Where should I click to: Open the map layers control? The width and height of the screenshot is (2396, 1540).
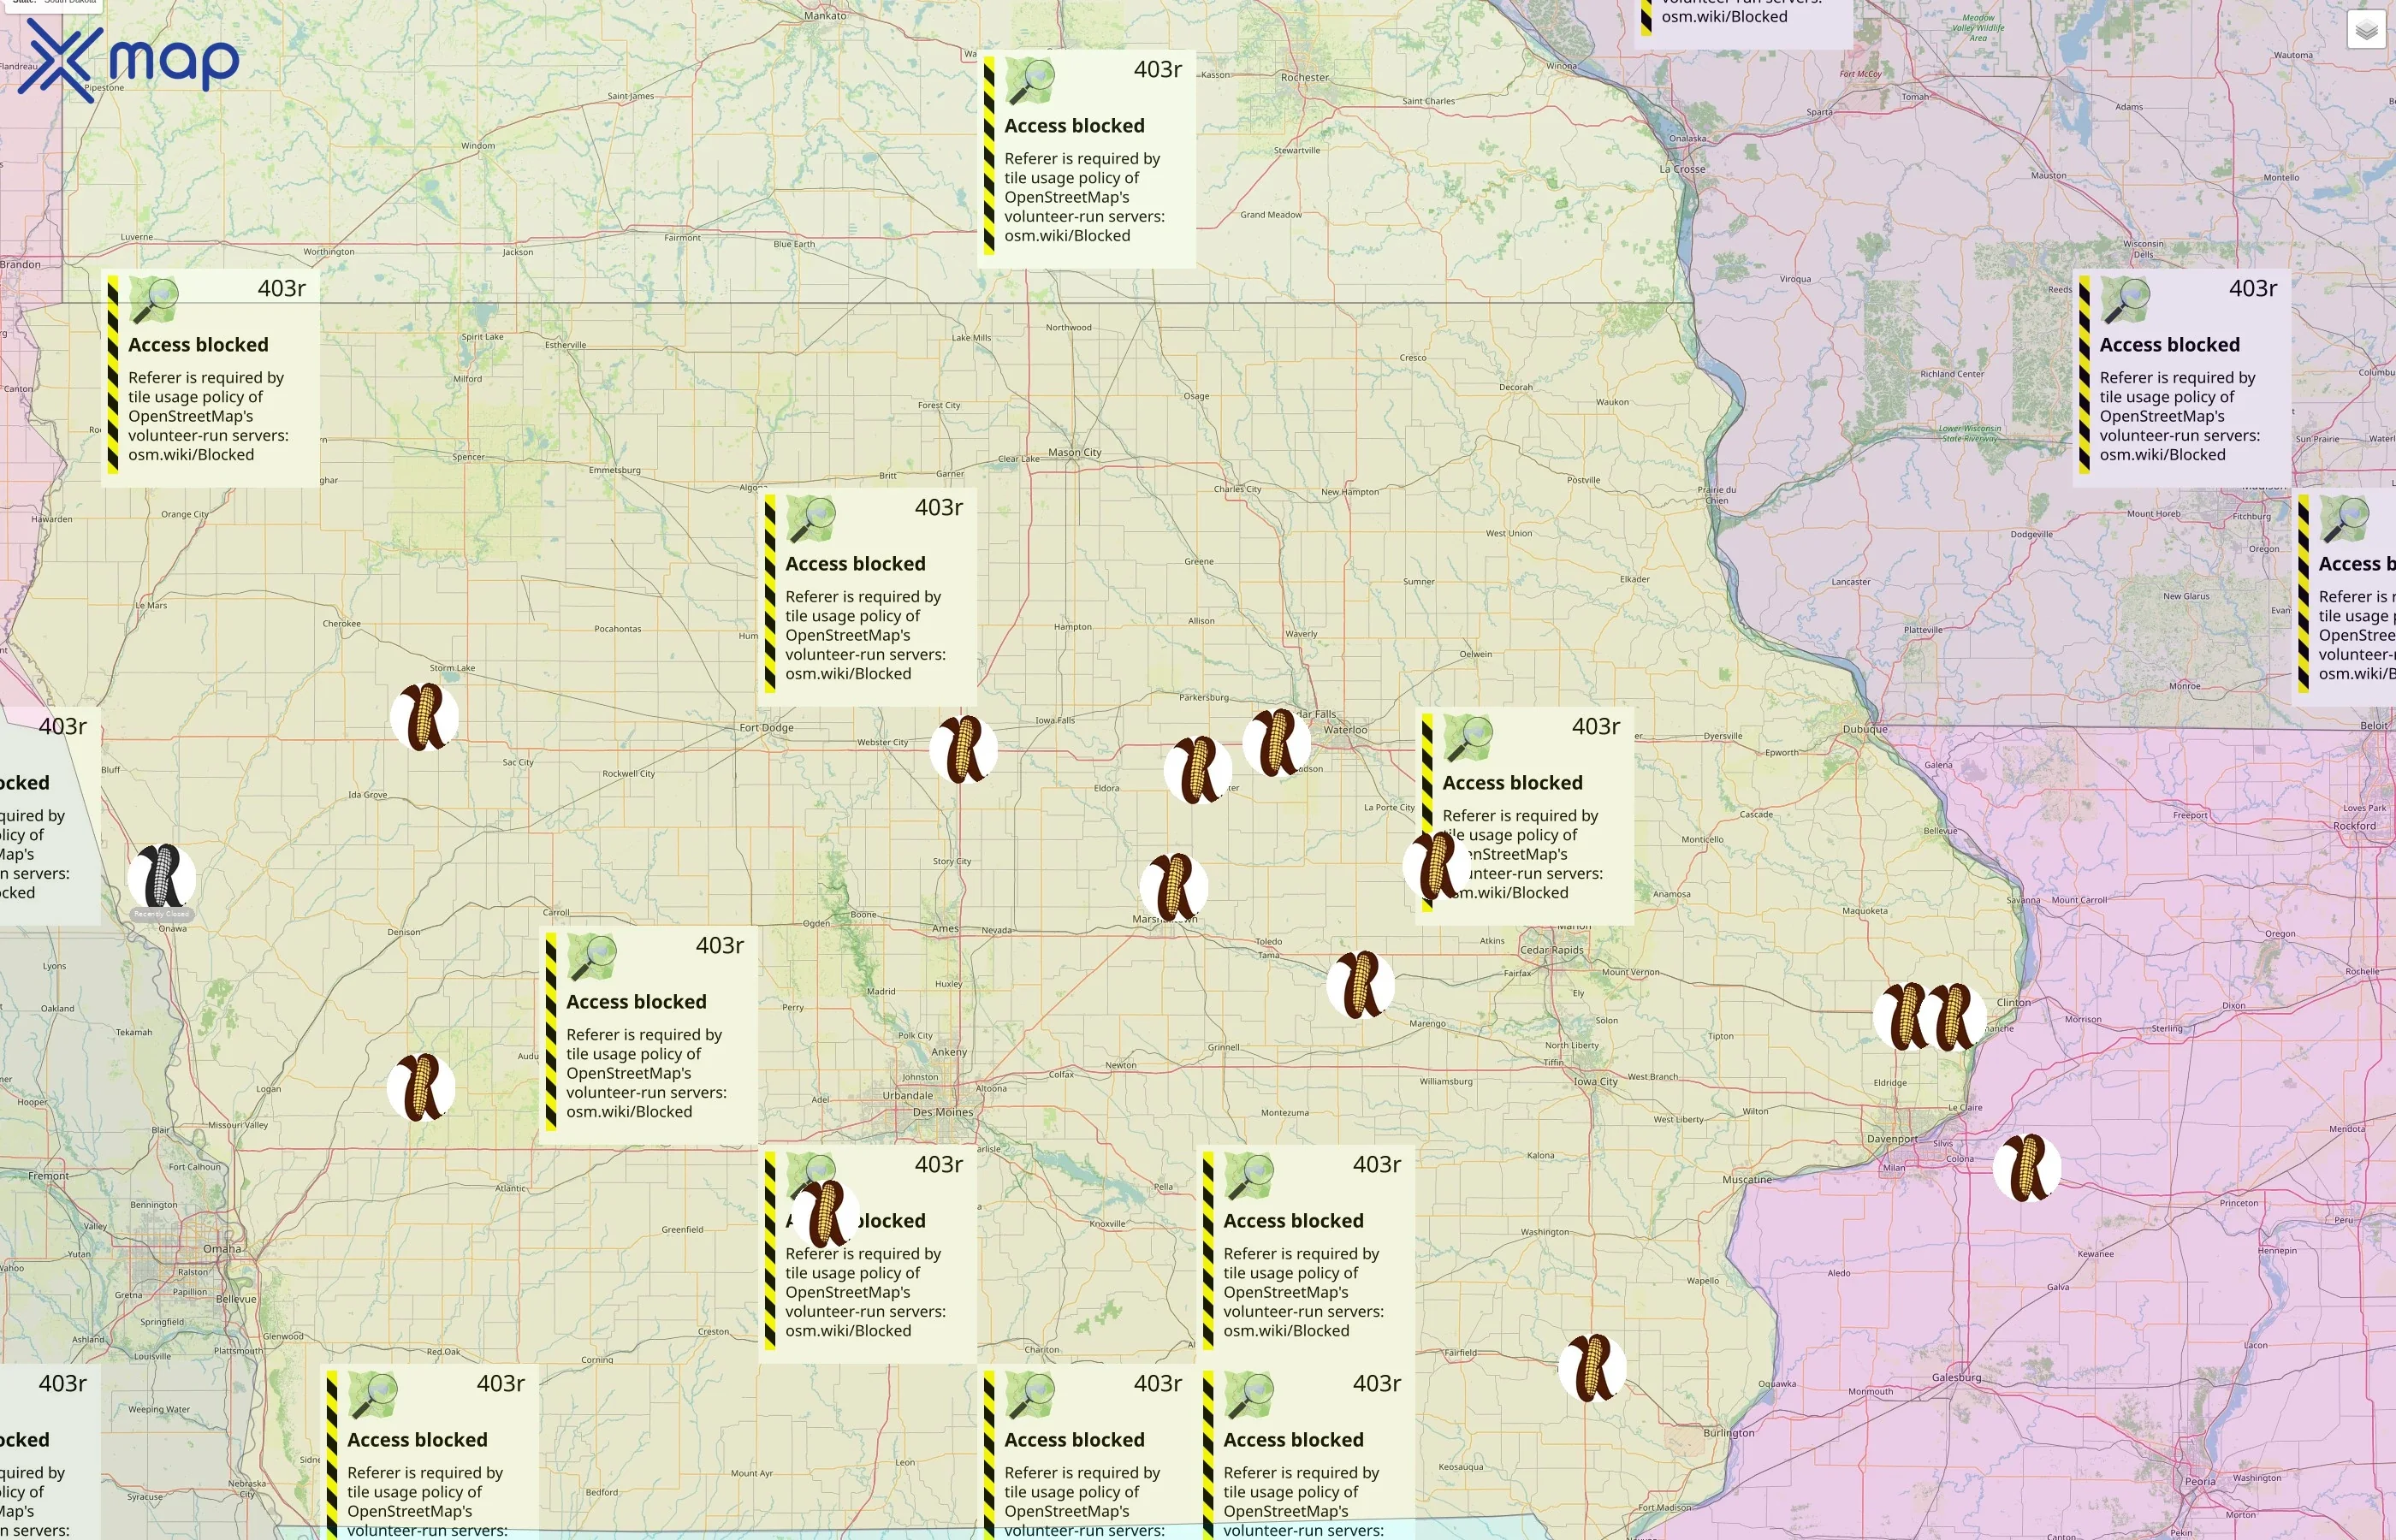pyautogui.click(x=2366, y=31)
